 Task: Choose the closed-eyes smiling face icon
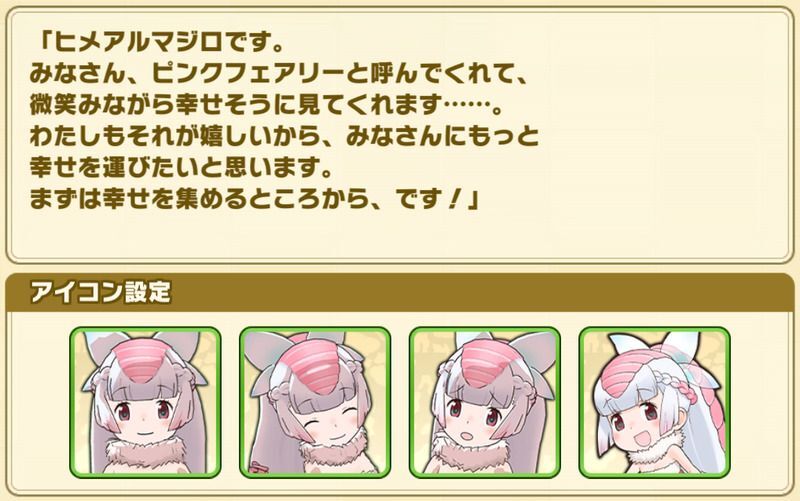tap(315, 403)
